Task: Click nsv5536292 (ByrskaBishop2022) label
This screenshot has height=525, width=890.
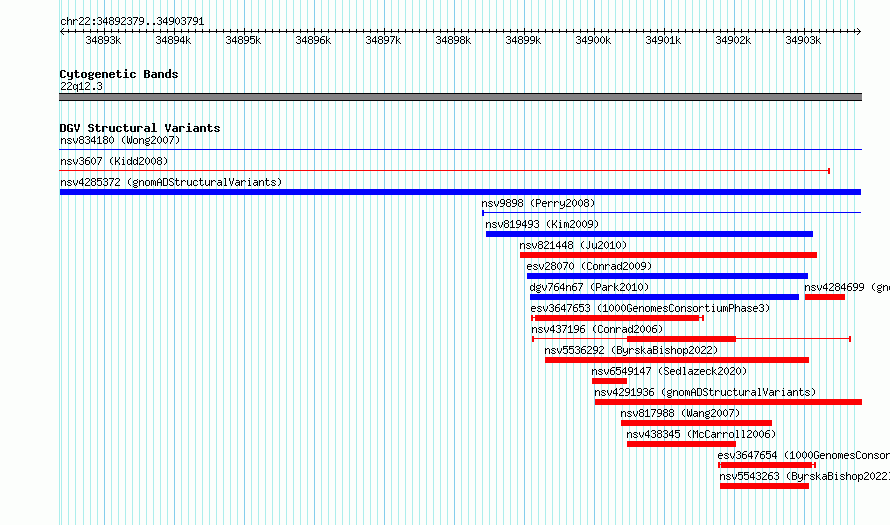Action: tap(631, 350)
